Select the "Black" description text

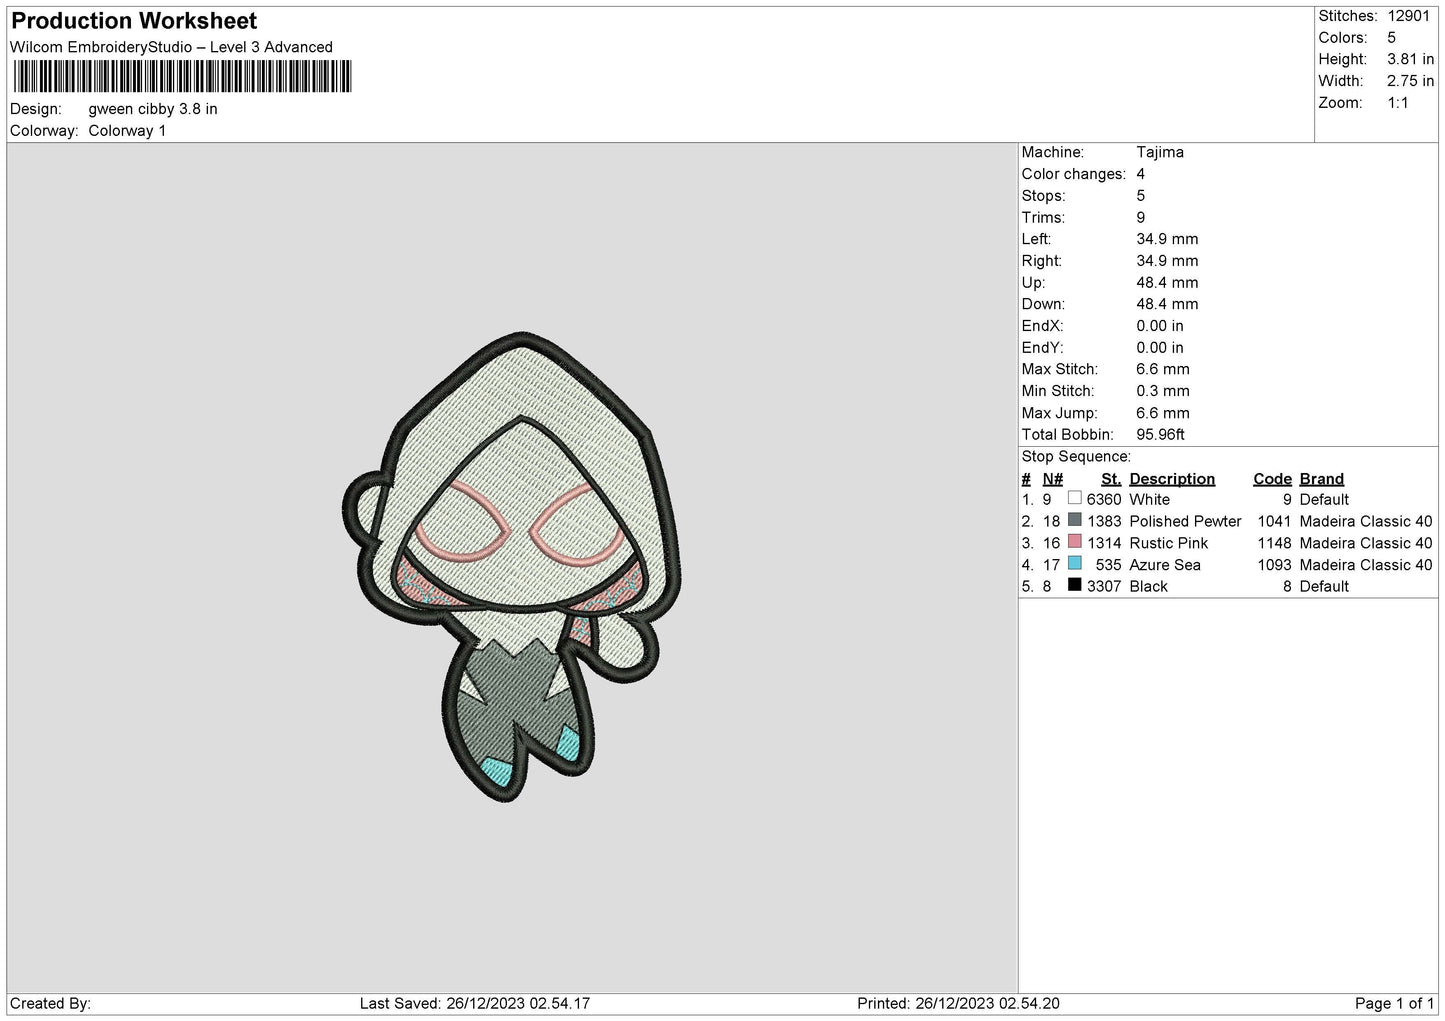click(x=1148, y=586)
